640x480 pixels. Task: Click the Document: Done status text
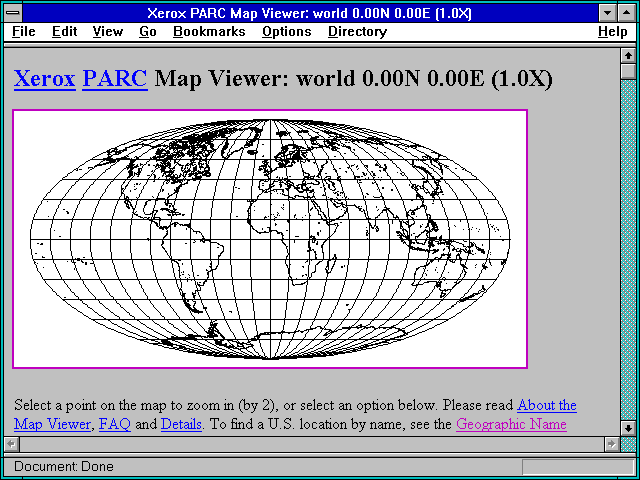point(64,466)
